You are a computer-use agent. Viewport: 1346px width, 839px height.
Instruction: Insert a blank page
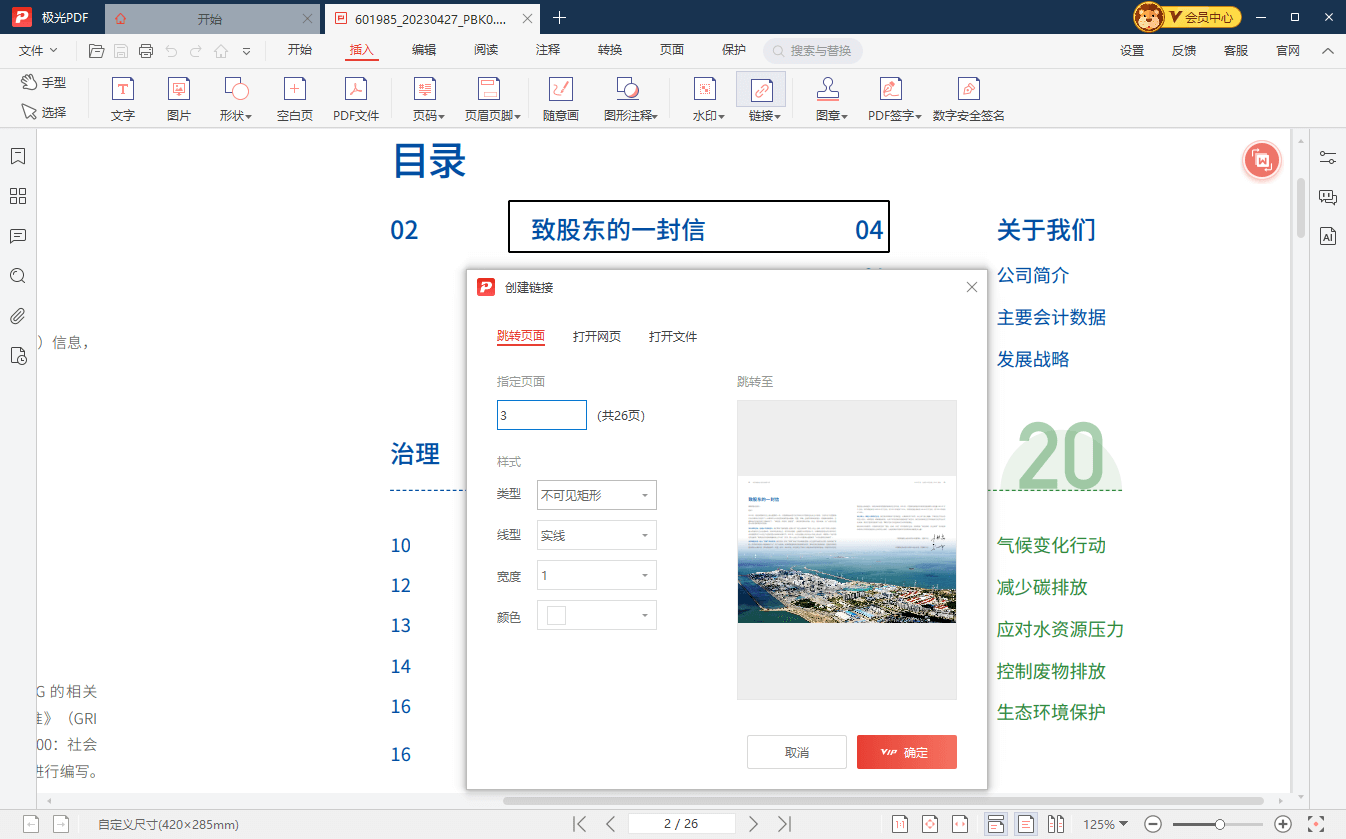[x=295, y=99]
